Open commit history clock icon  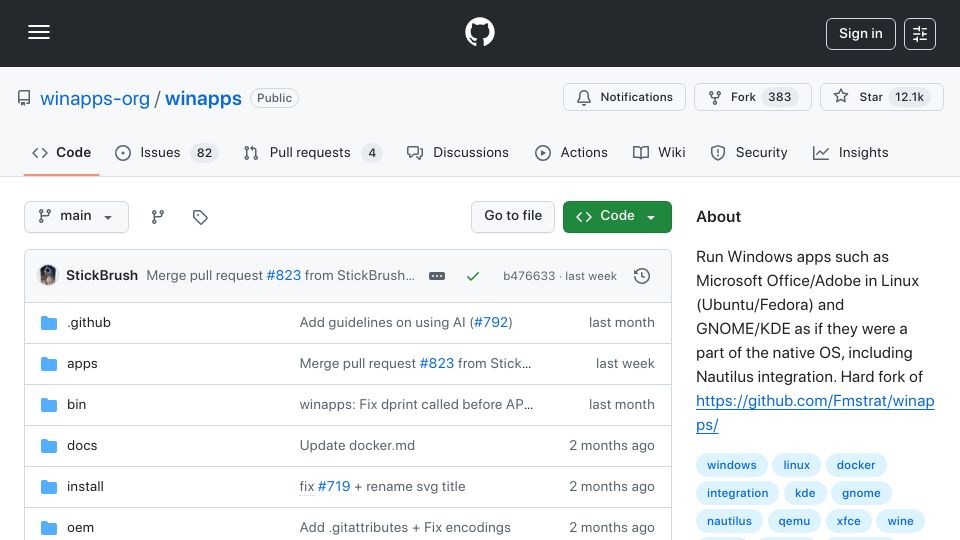(x=642, y=276)
